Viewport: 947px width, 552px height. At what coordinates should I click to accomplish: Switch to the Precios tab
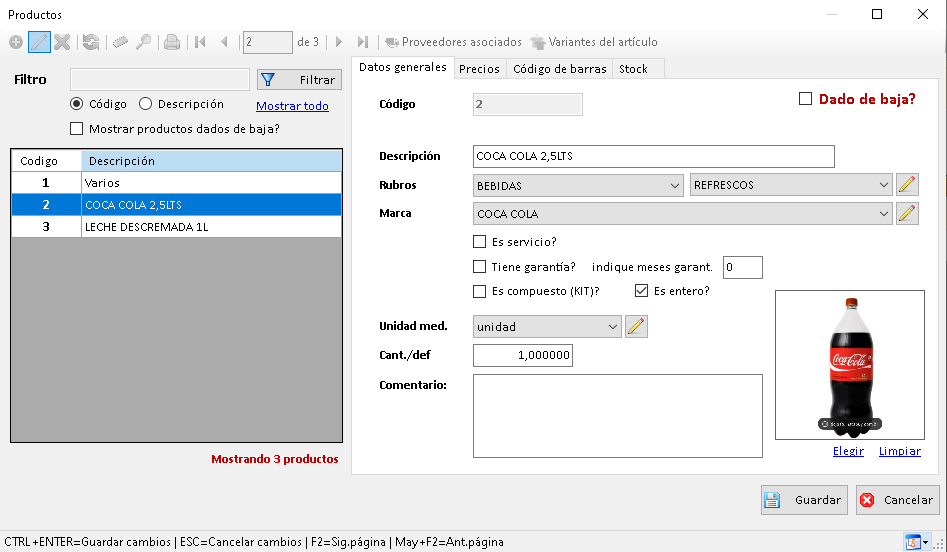(x=479, y=69)
